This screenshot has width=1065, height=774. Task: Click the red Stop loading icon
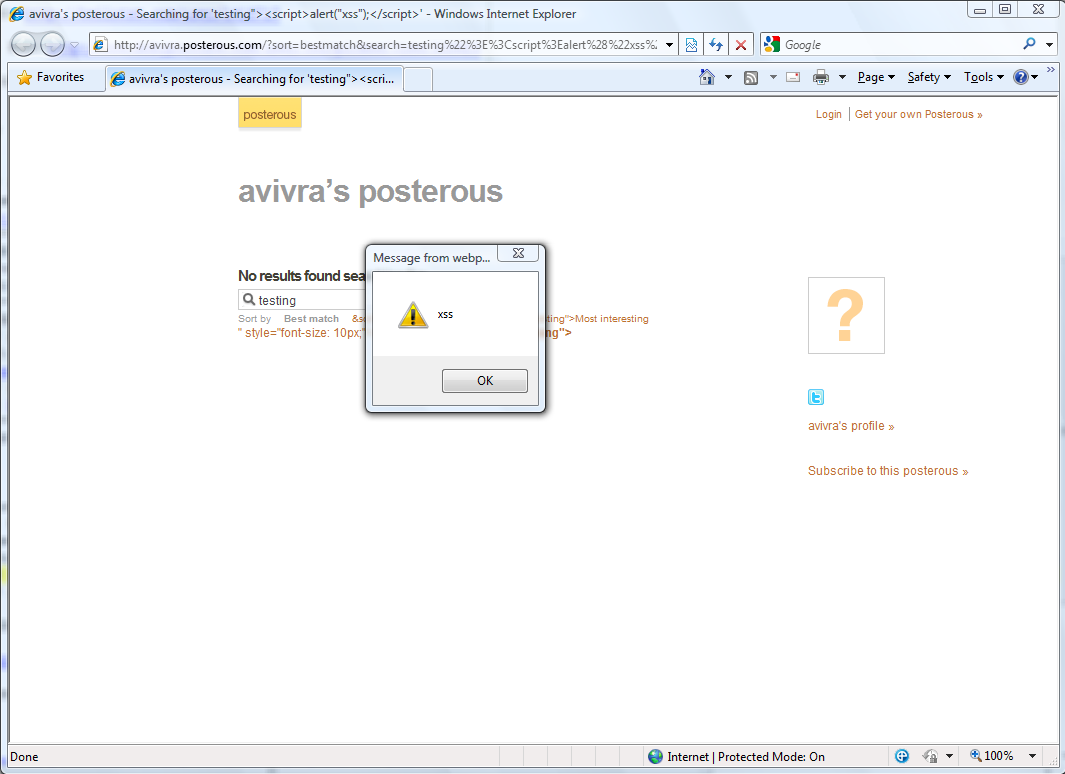click(741, 45)
